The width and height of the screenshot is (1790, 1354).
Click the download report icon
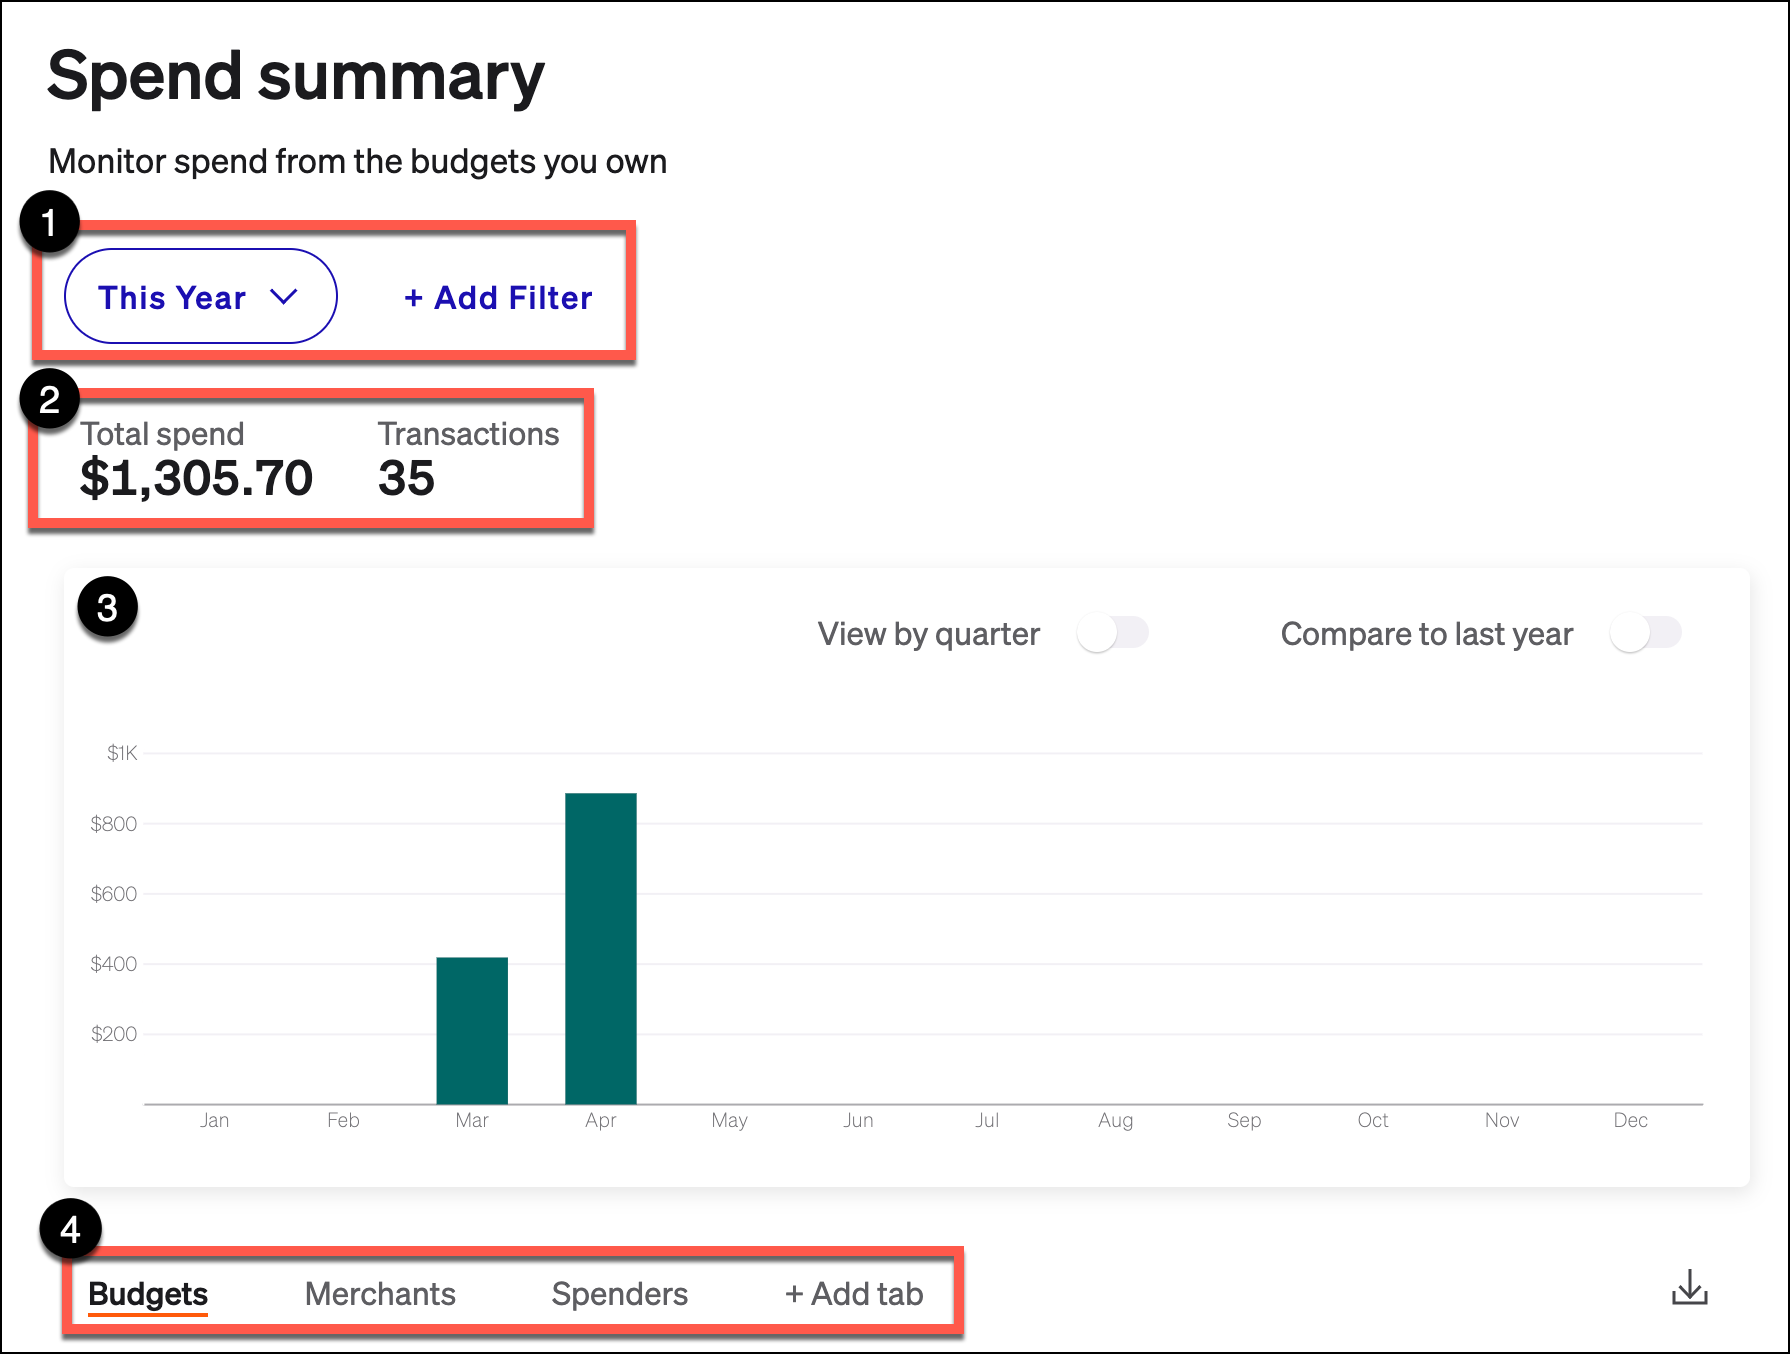1690,1290
